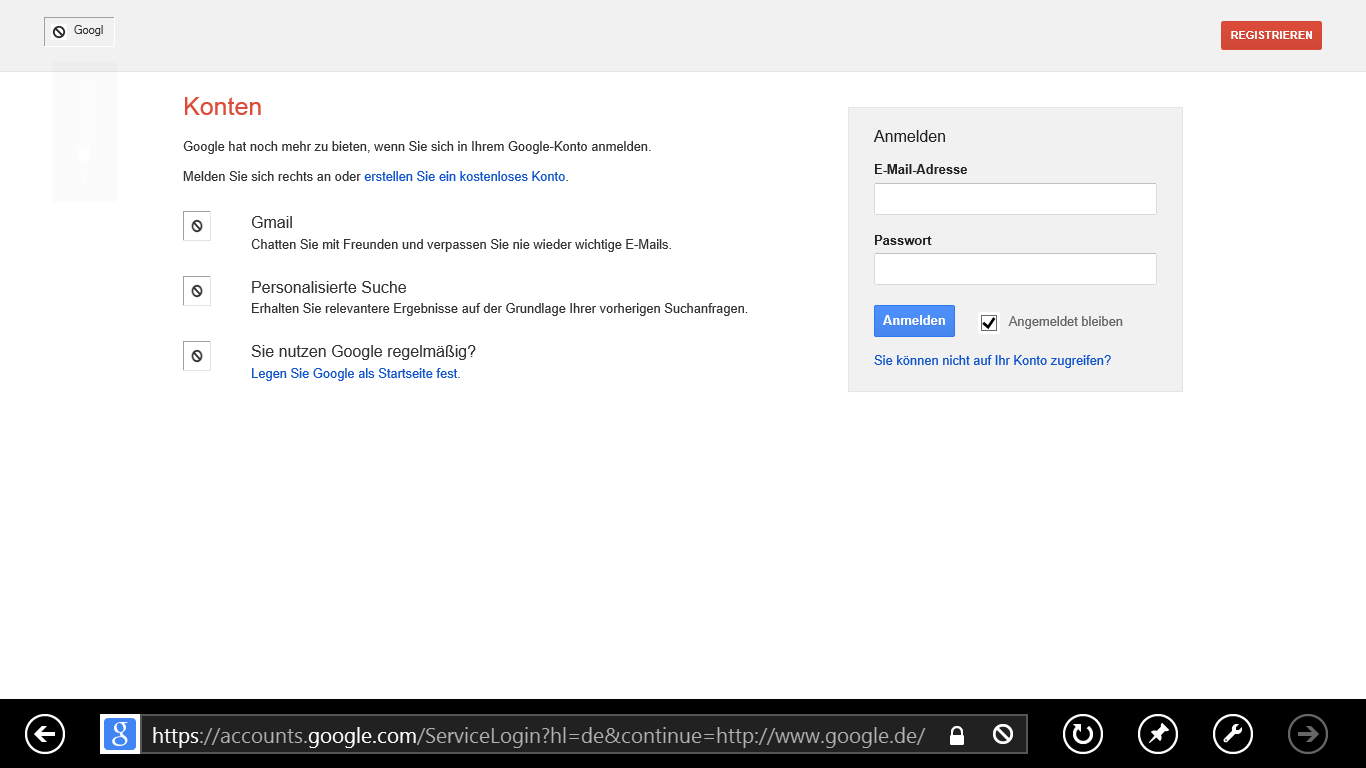The height and width of the screenshot is (768, 1366).
Task: Click the blocked image icon beside Personalisierte Suche
Action: point(197,291)
